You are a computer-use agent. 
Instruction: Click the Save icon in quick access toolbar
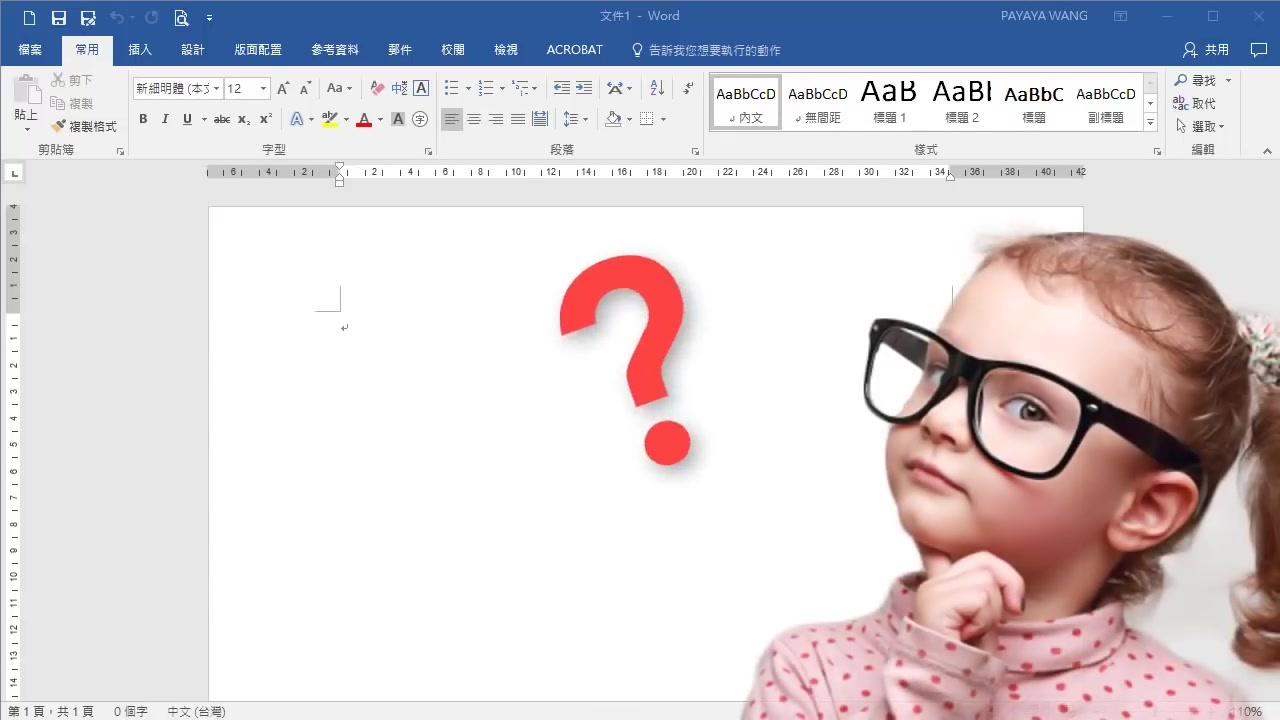(x=59, y=17)
